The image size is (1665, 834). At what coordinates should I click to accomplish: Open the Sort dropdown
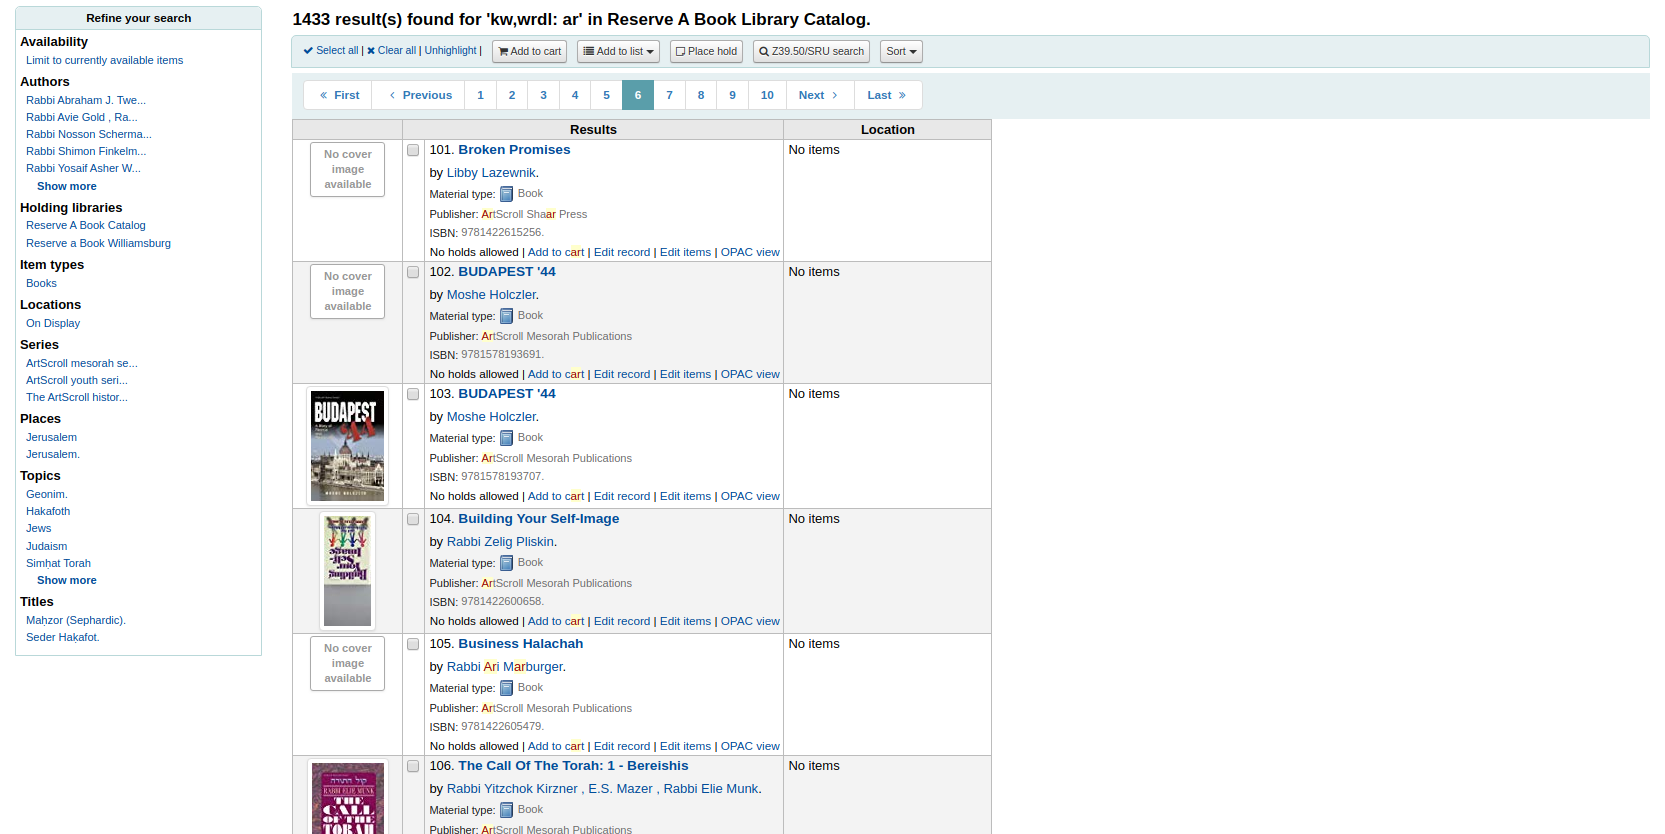click(901, 51)
